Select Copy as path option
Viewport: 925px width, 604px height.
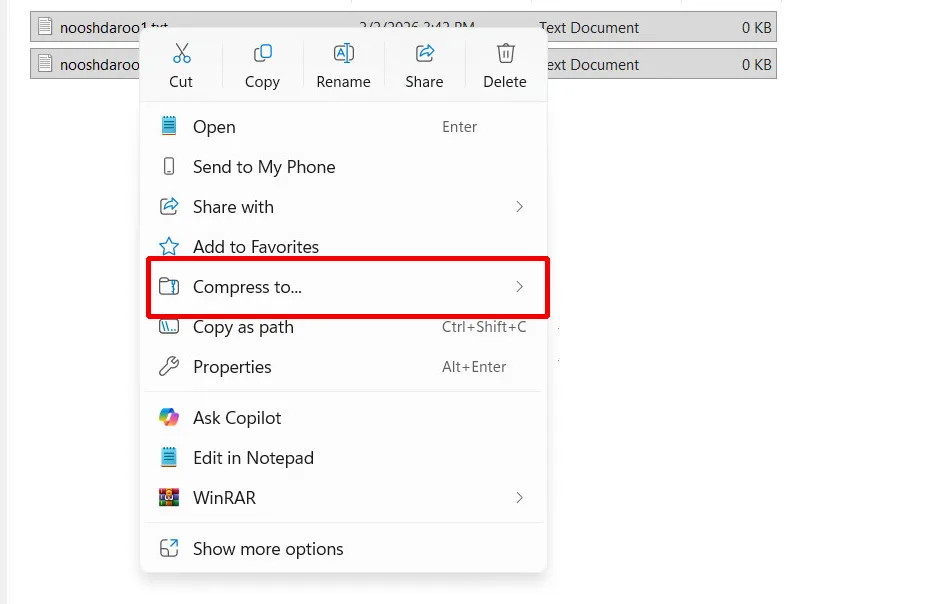point(243,327)
